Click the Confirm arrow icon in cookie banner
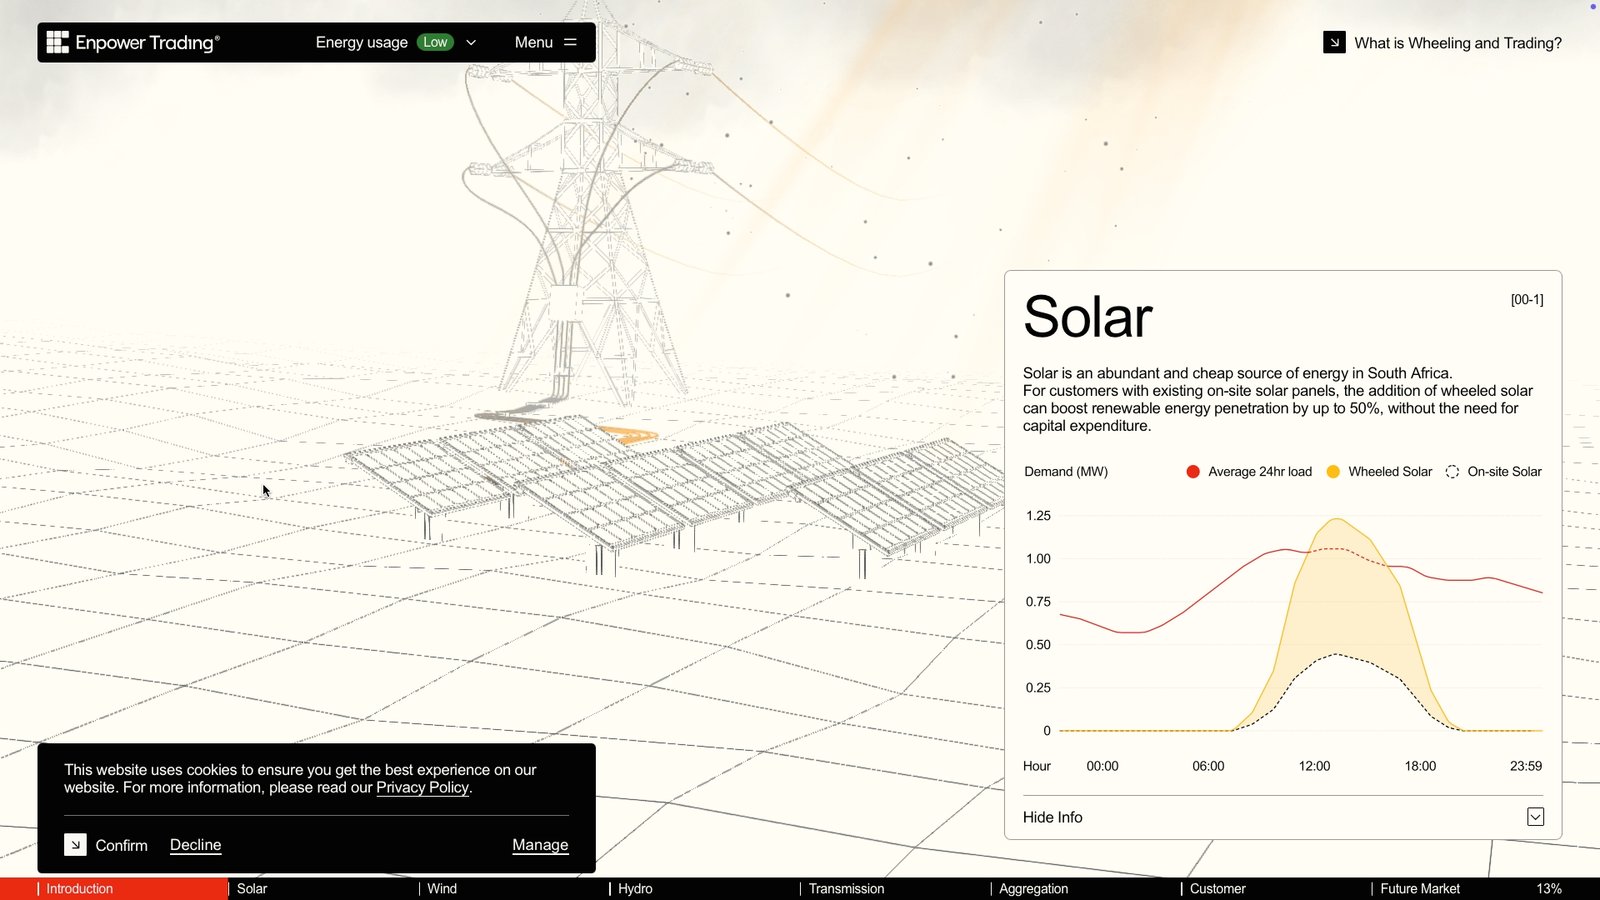 pyautogui.click(x=75, y=845)
